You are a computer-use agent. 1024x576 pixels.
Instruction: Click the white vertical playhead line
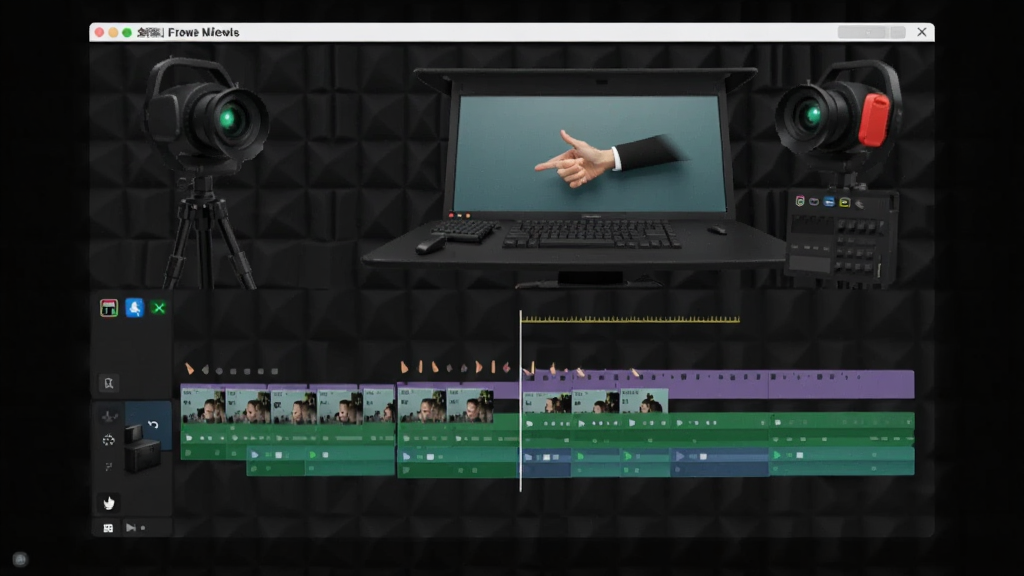[520, 401]
